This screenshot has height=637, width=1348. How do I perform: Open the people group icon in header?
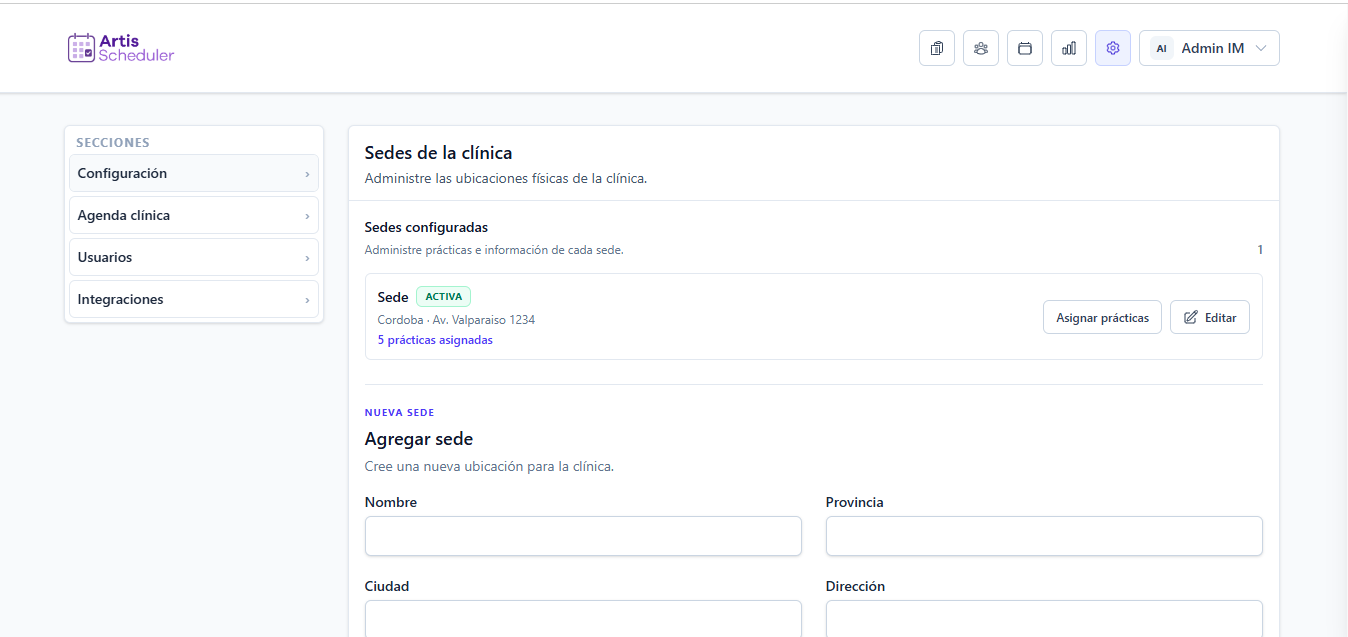click(981, 48)
